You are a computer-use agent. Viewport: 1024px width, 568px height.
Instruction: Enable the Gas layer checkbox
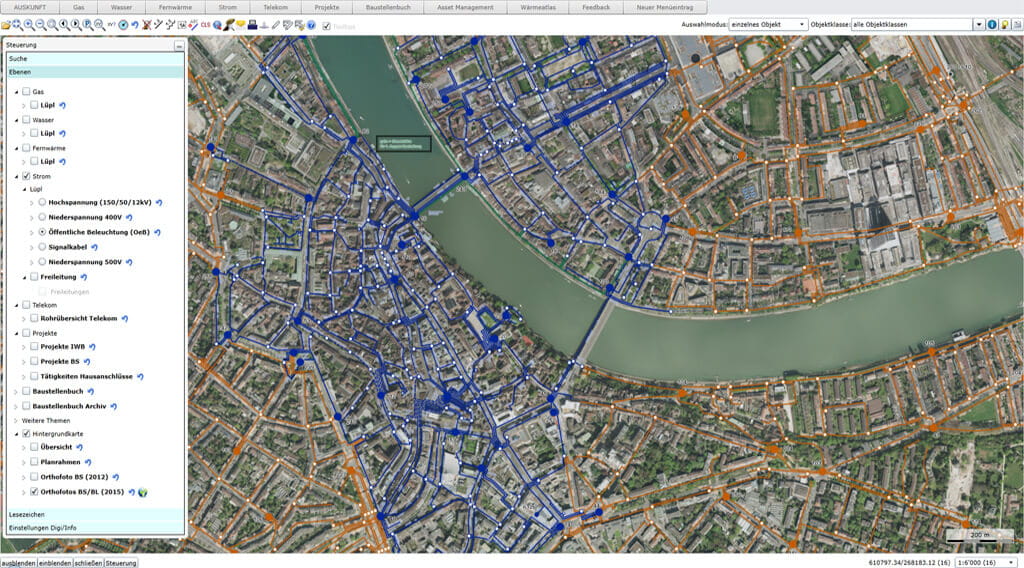click(26, 91)
